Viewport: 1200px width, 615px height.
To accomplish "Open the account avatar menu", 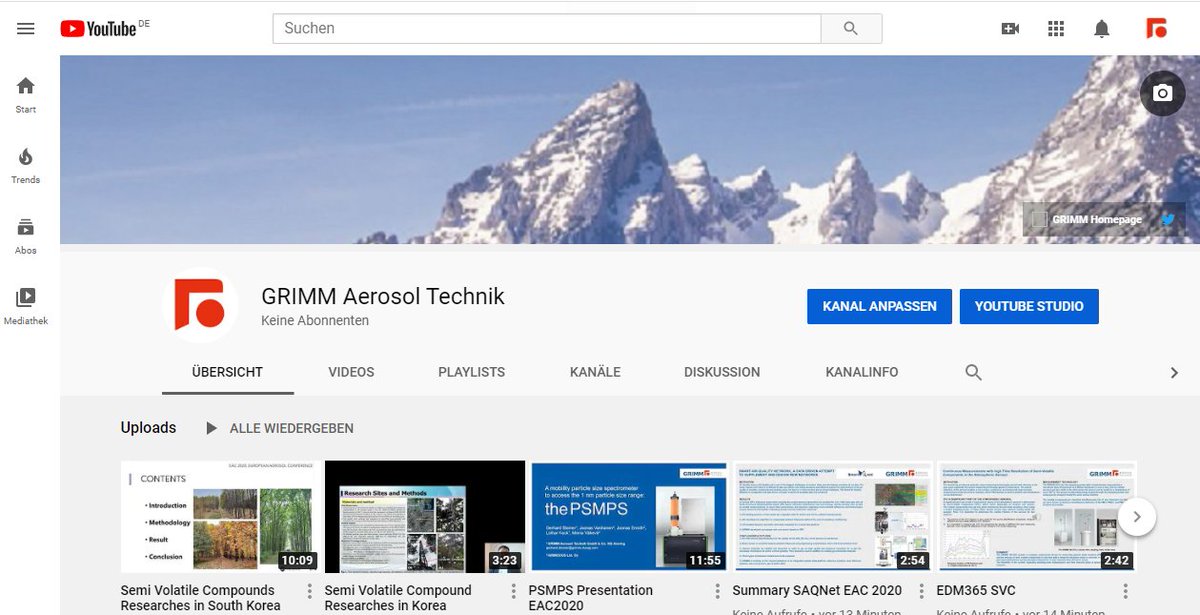I will [x=1157, y=28].
